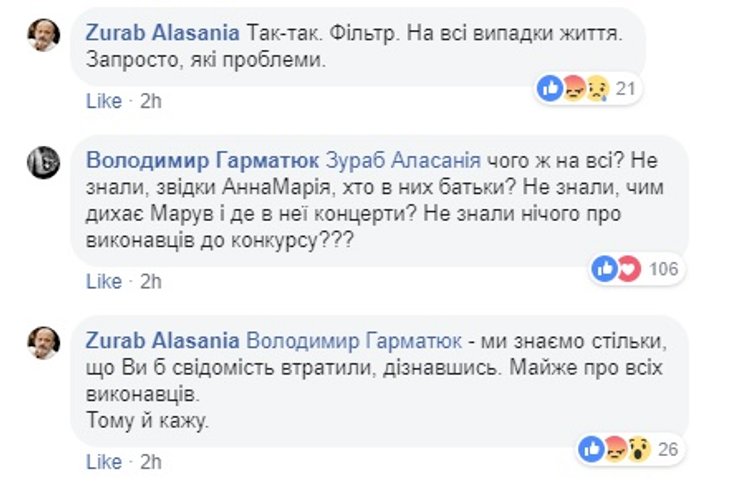Like the 'Так-так. Фільтр' comment

(x=104, y=101)
